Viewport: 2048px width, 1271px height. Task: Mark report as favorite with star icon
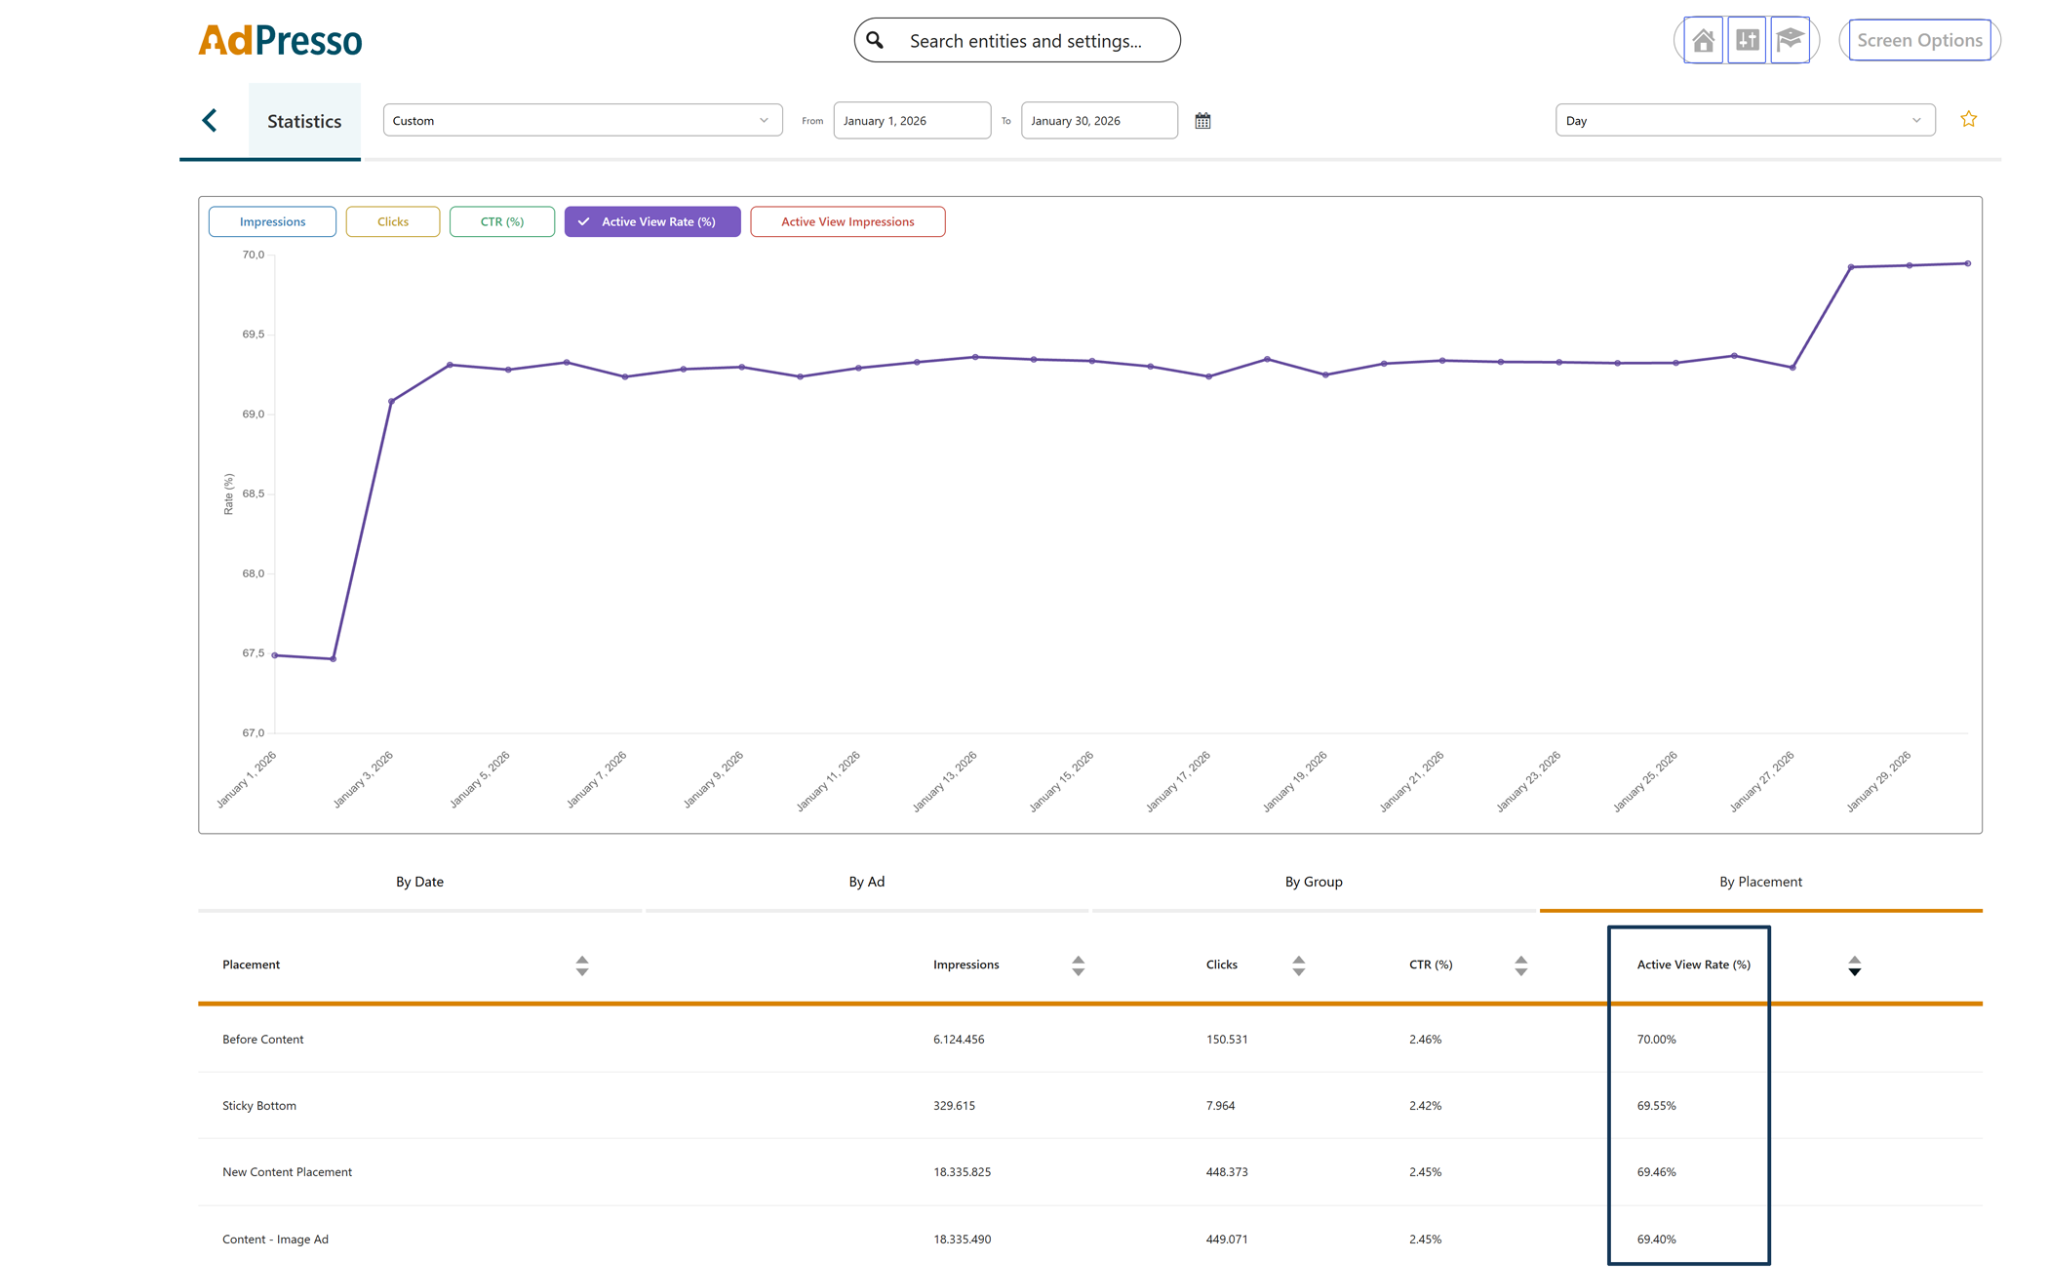pos(1968,119)
